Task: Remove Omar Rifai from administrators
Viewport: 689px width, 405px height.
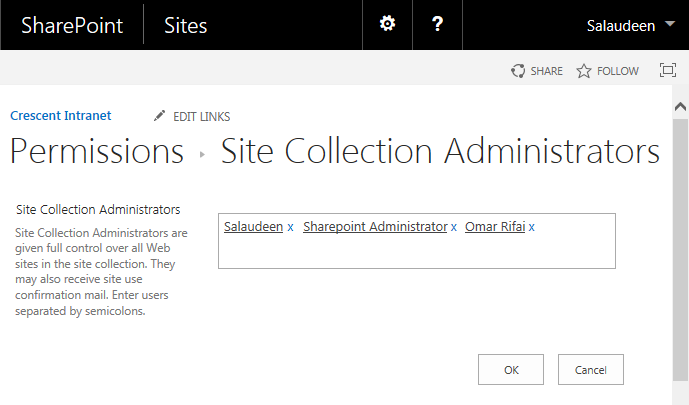Action: point(531,228)
